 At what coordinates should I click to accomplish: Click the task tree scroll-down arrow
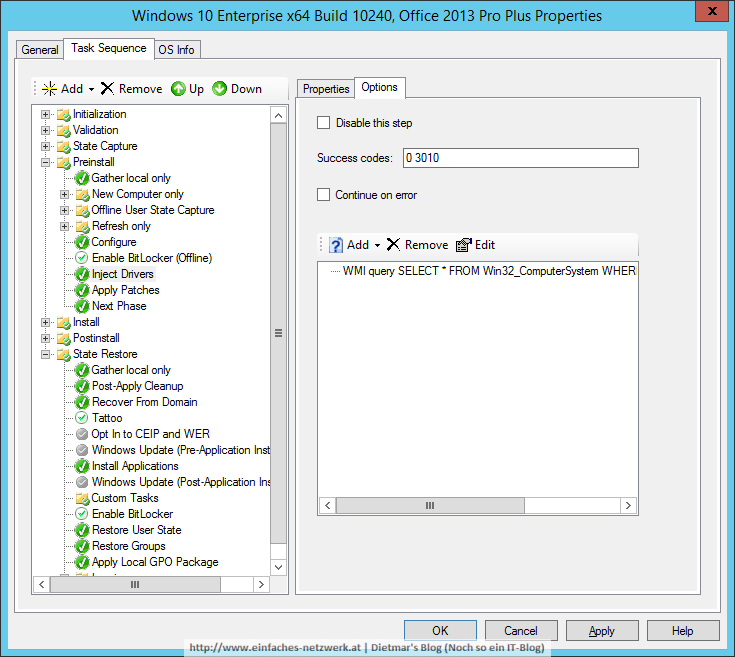tap(278, 567)
